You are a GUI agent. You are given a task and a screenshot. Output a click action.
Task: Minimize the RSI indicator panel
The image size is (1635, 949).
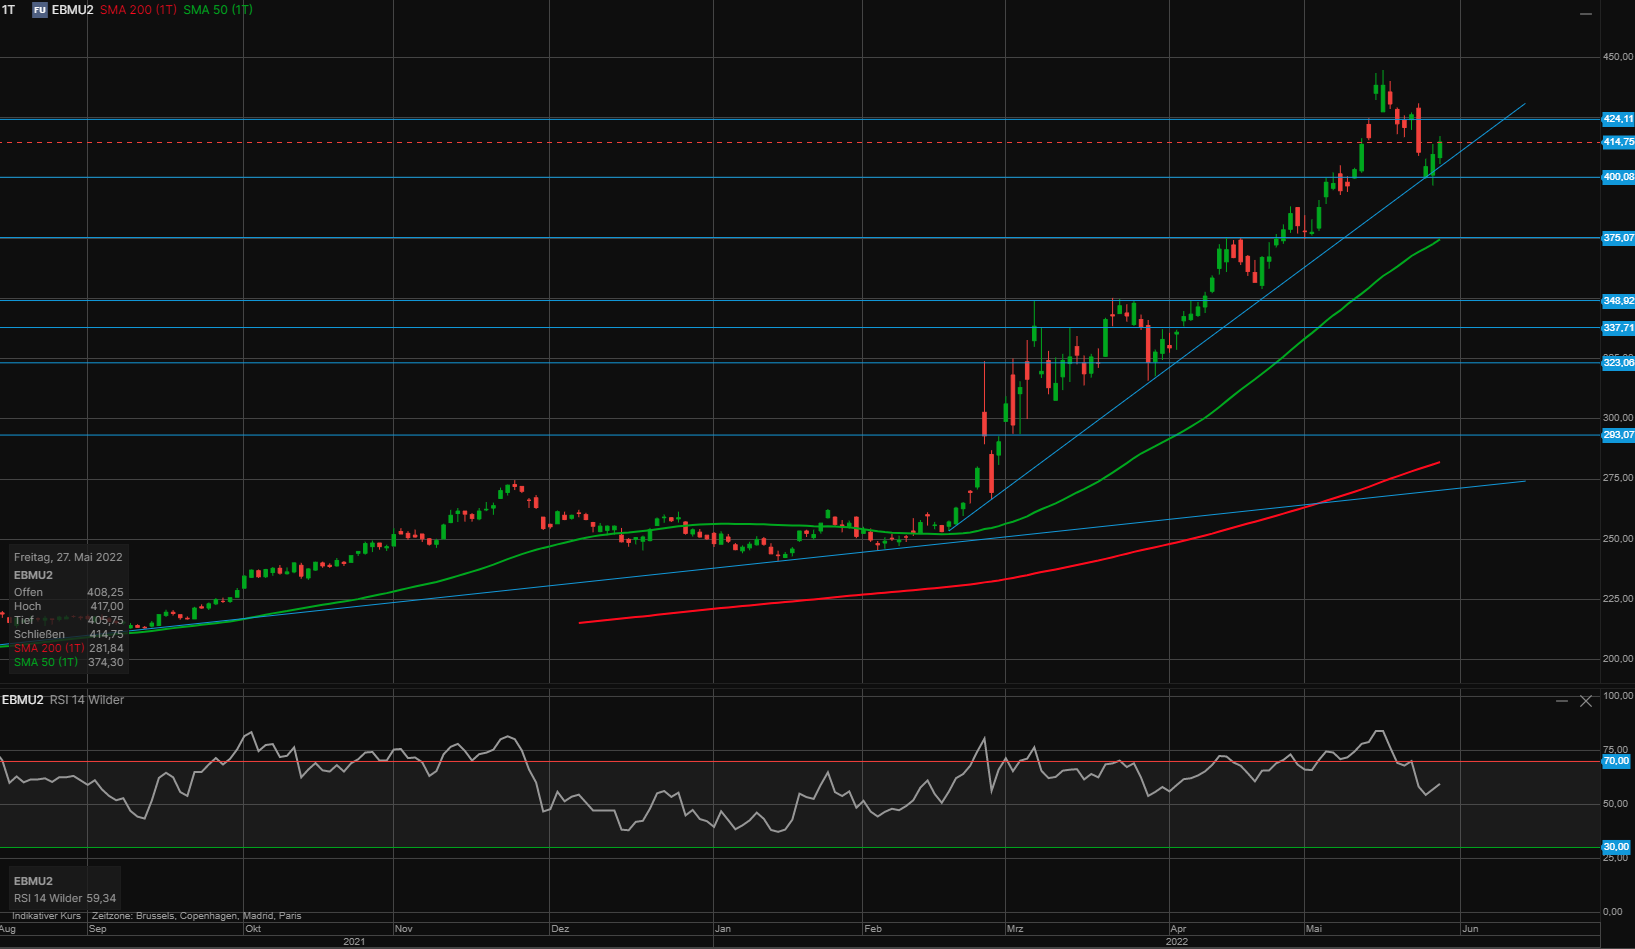click(x=1562, y=701)
